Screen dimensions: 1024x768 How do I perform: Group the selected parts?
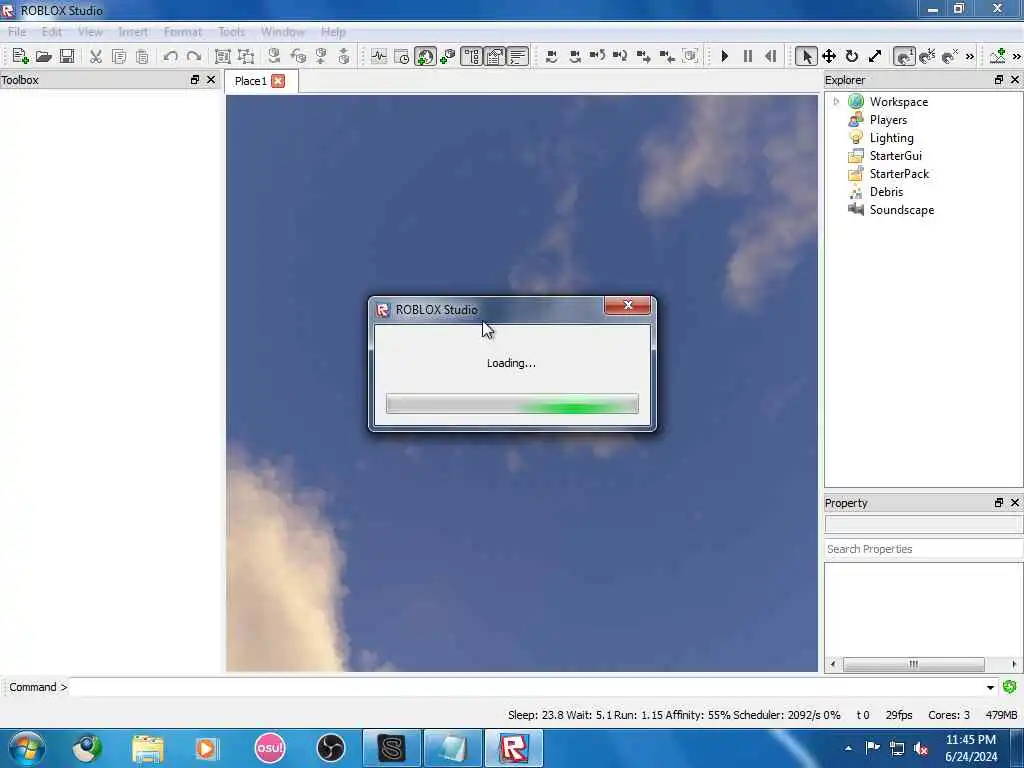coord(223,56)
